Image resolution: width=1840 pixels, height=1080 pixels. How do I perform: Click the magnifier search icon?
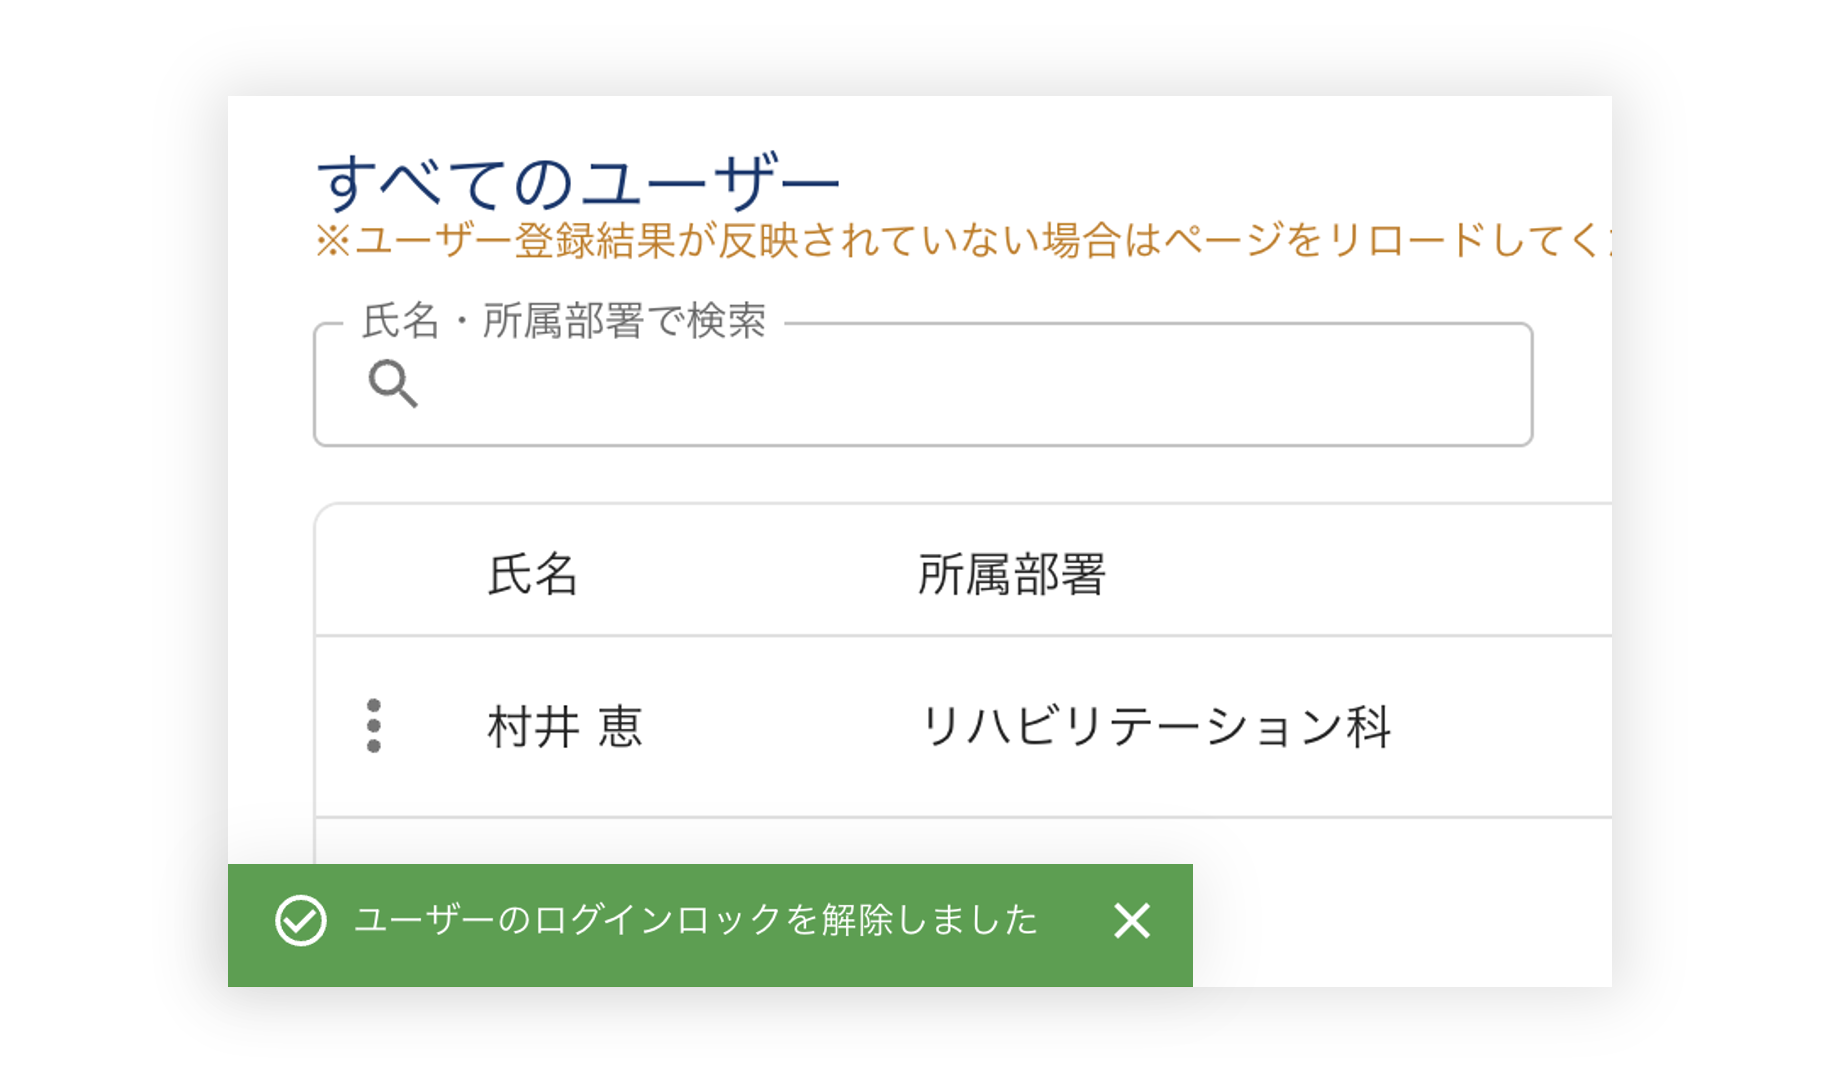tap(392, 384)
